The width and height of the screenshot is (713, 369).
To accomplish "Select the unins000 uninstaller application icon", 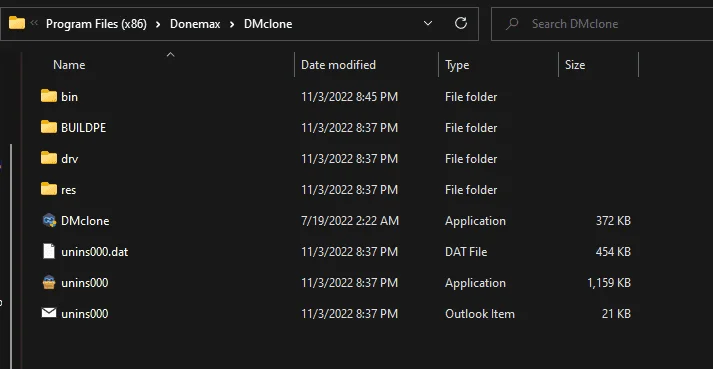I will tap(49, 283).
